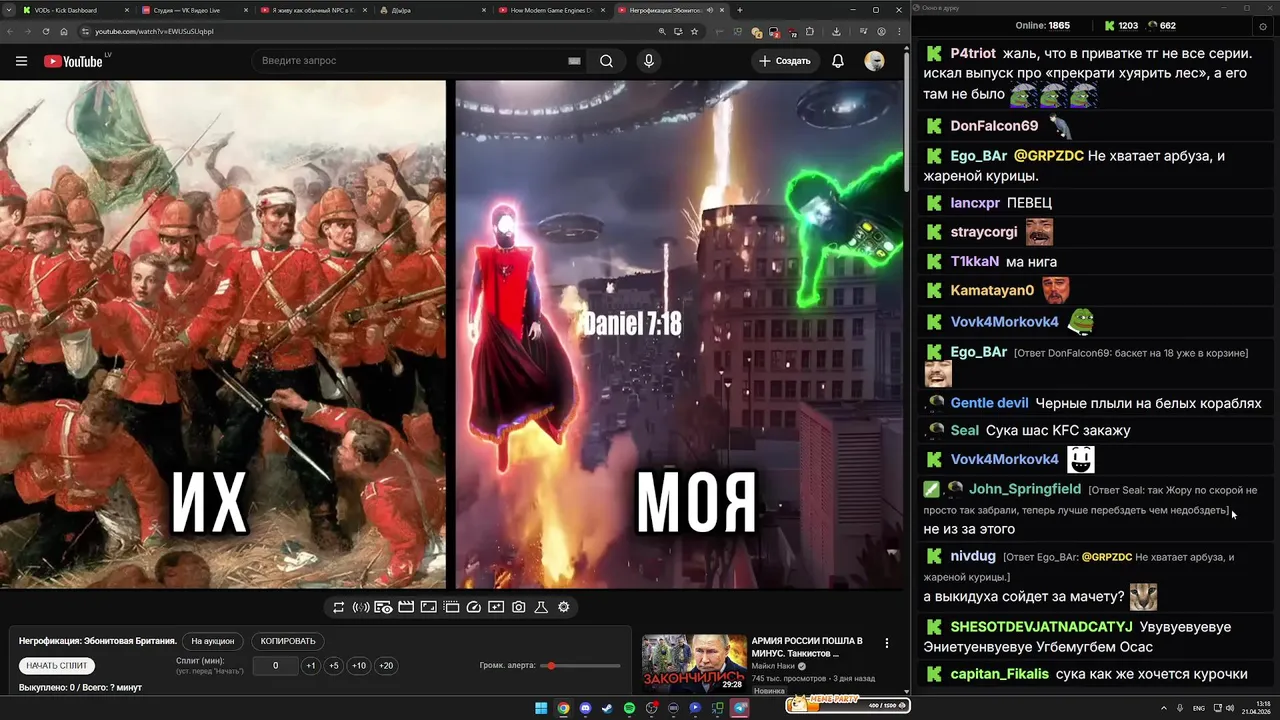Click the НАЧАТЬ СПЛИТ button
1280x720 pixels.
coord(57,665)
